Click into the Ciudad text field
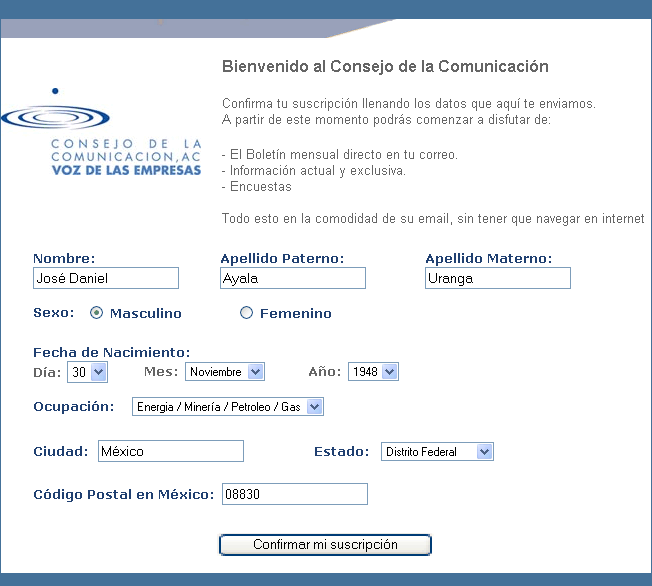This screenshot has width=652, height=586. (x=170, y=452)
